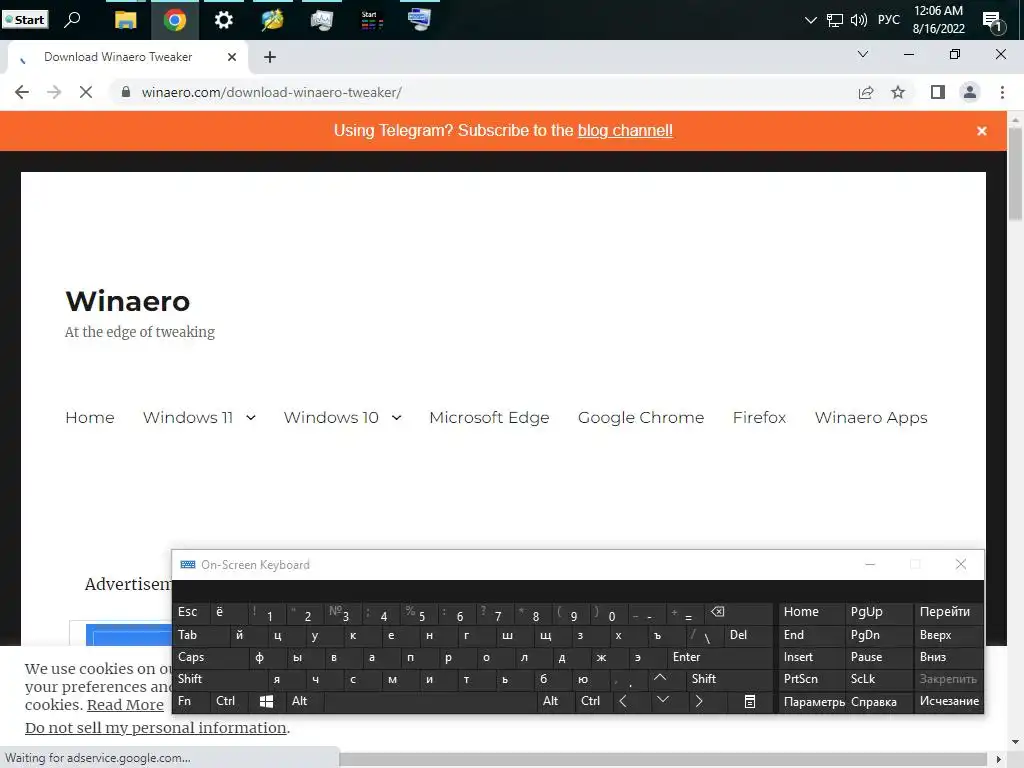This screenshot has width=1024, height=768.
Task: Toggle the left Shift key
Action: point(219,679)
